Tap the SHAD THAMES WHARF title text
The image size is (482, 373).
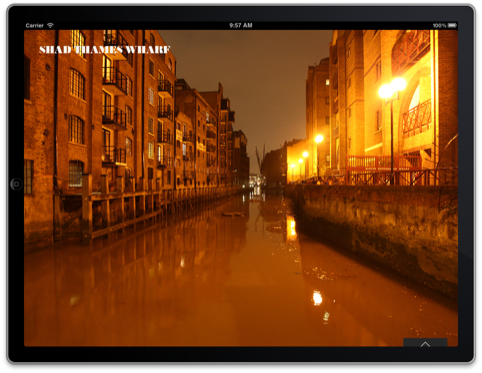pyautogui.click(x=105, y=50)
